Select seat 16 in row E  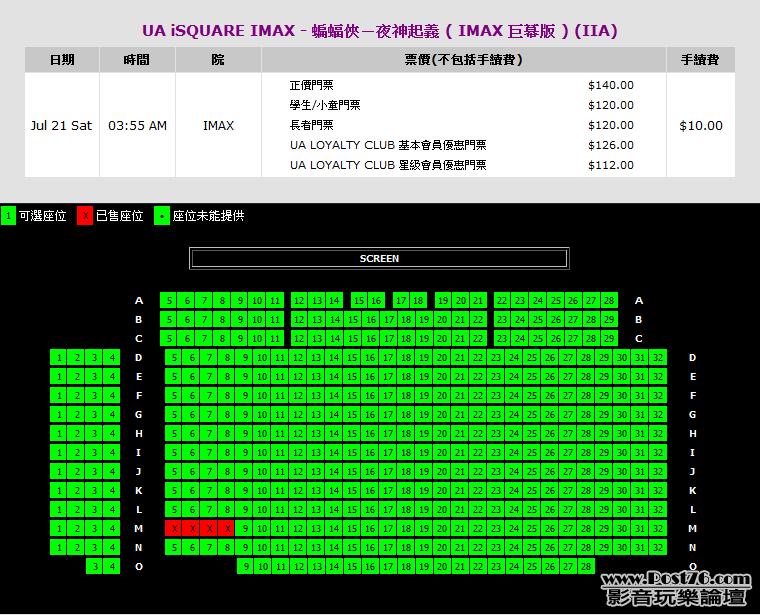[370, 377]
